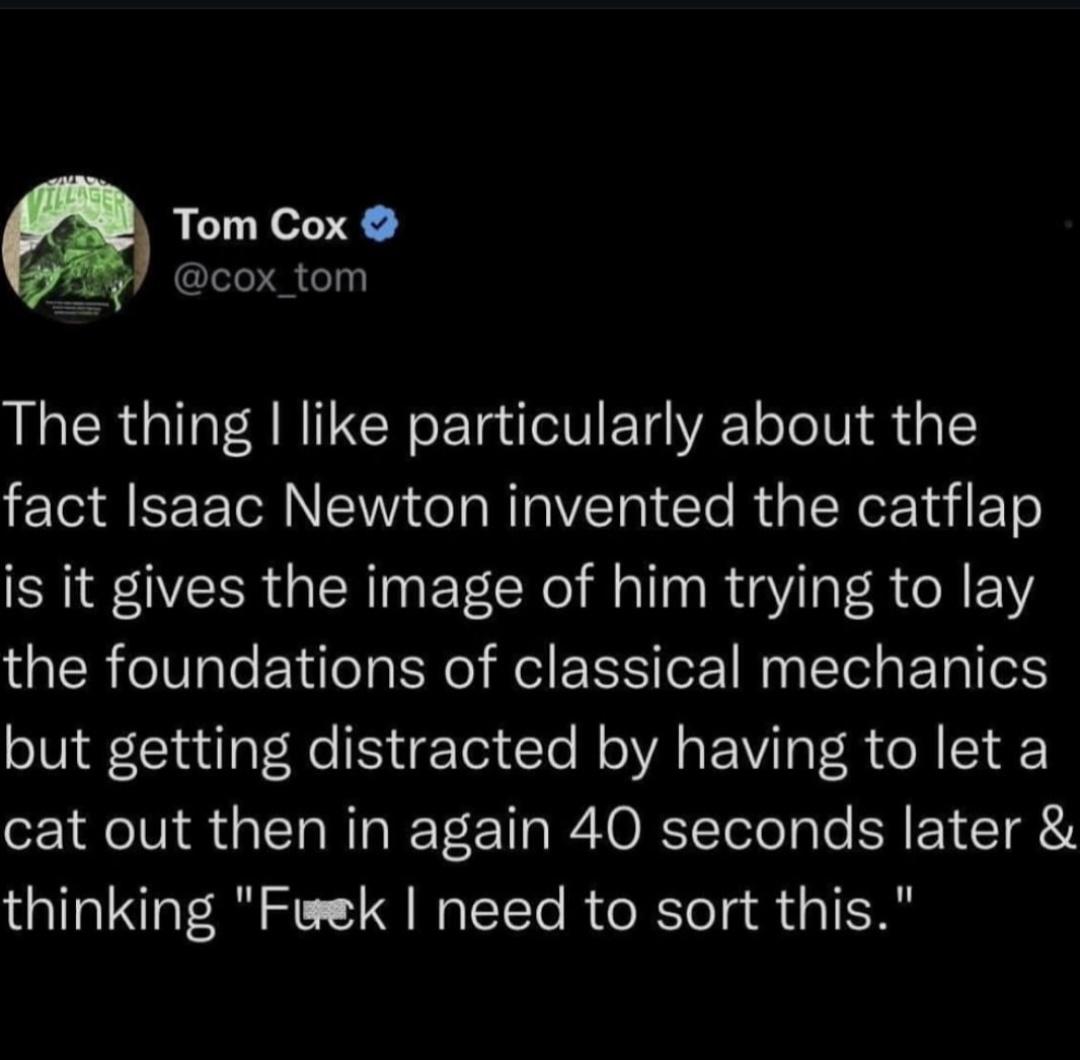1080x1060 pixels.
Task: Open the Tom Cox display name
Action: pyautogui.click(x=261, y=228)
